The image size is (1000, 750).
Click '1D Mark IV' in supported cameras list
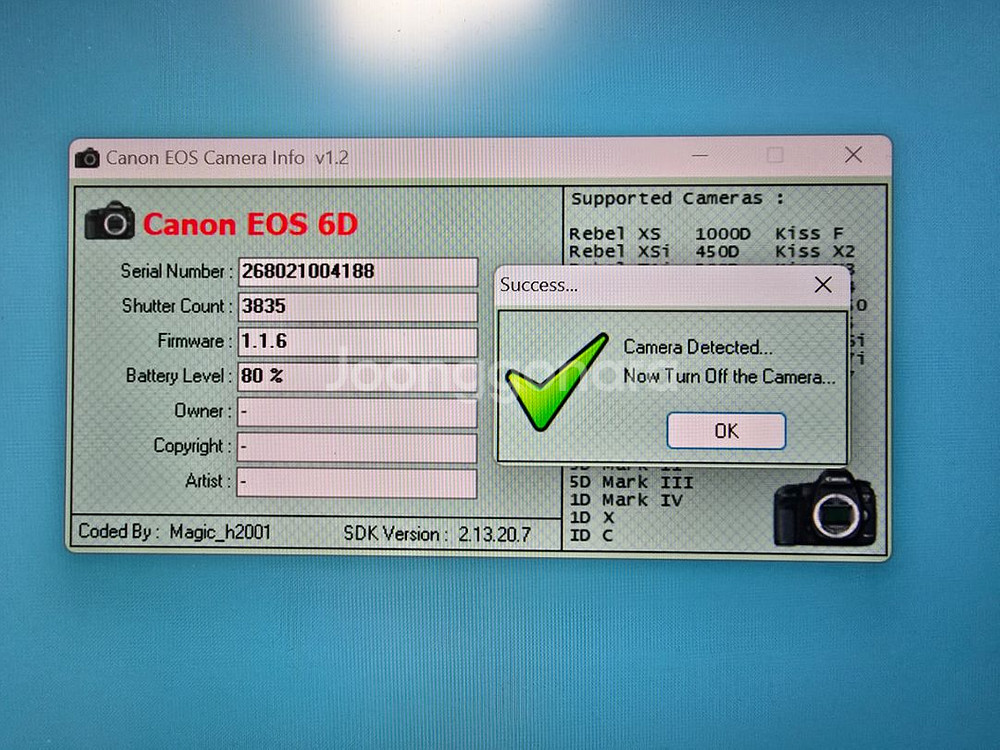click(626, 500)
